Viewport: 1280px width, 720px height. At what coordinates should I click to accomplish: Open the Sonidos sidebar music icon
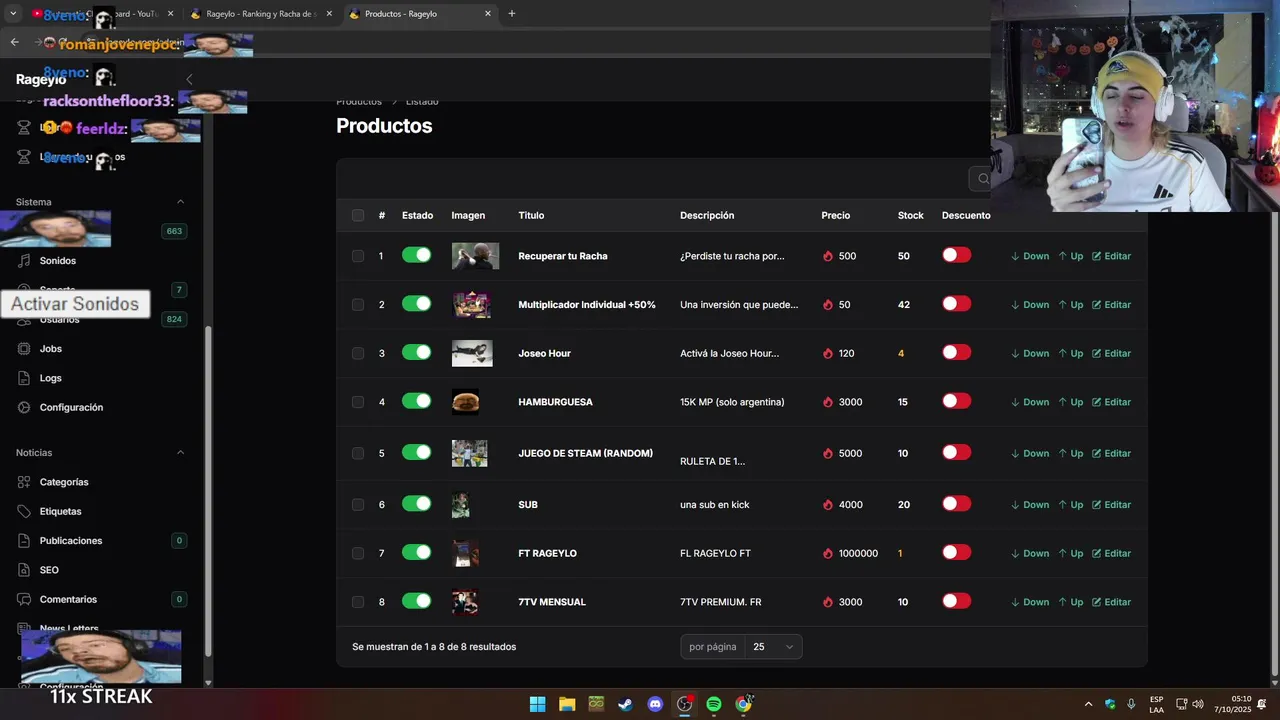pos(24,260)
